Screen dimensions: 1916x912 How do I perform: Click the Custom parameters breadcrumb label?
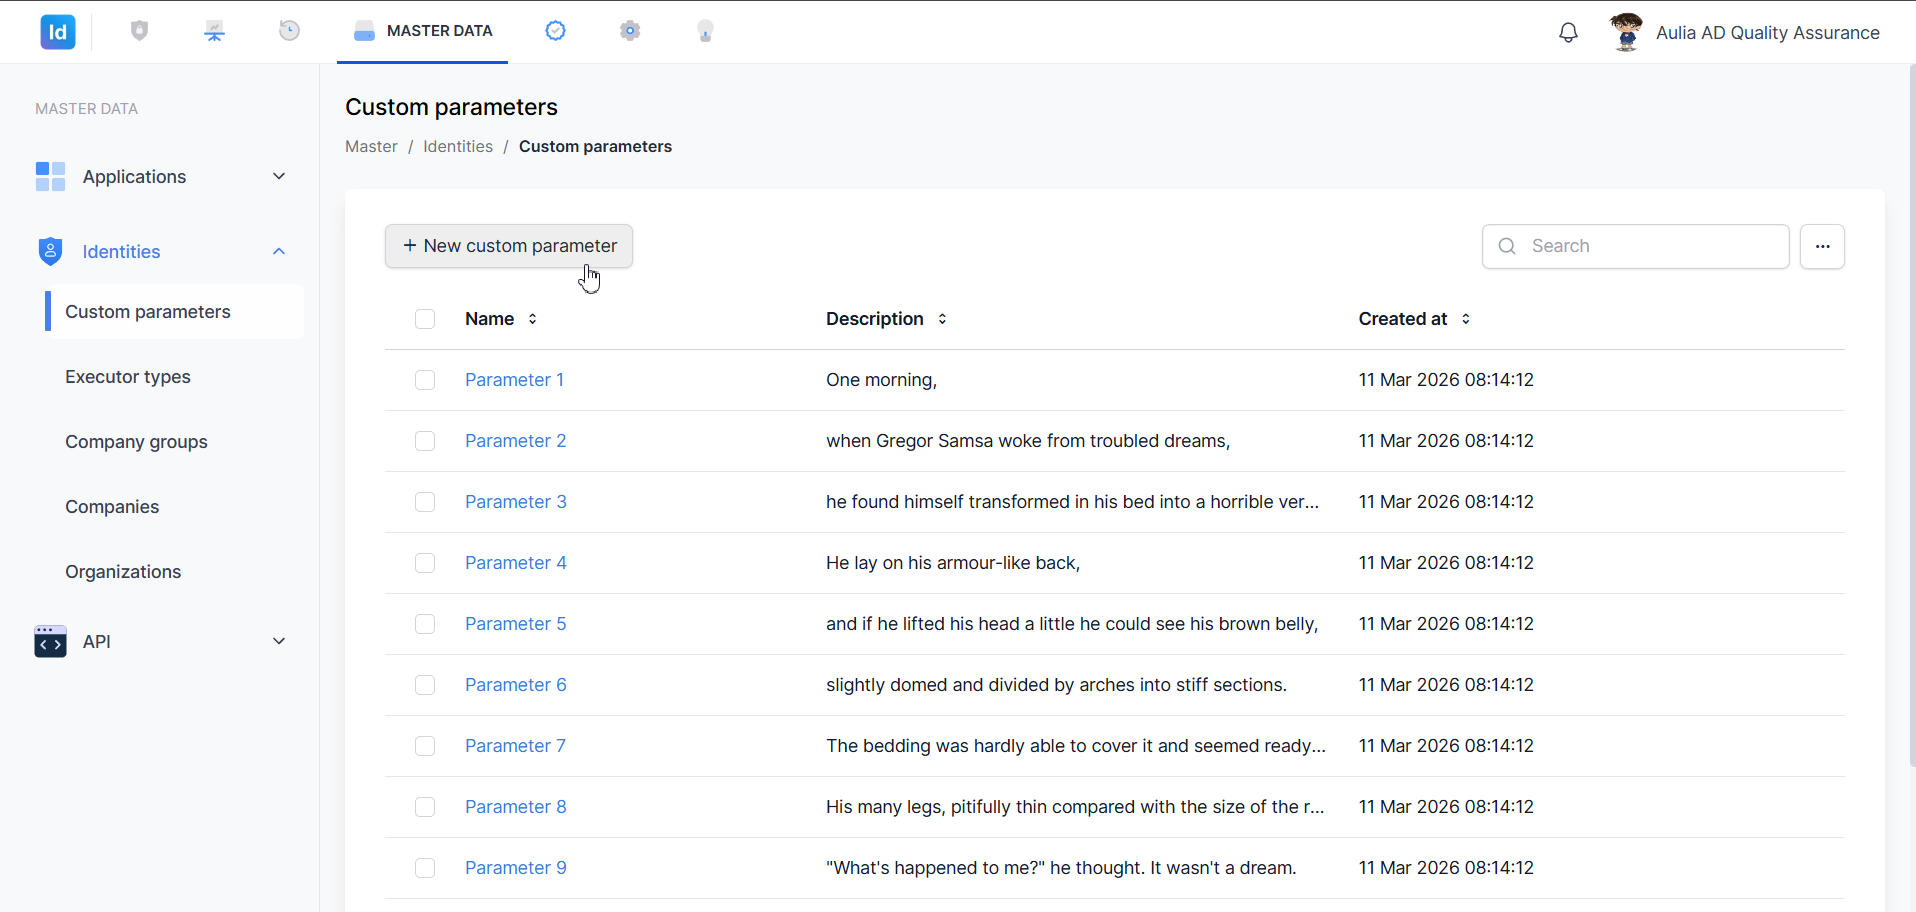[x=595, y=147]
